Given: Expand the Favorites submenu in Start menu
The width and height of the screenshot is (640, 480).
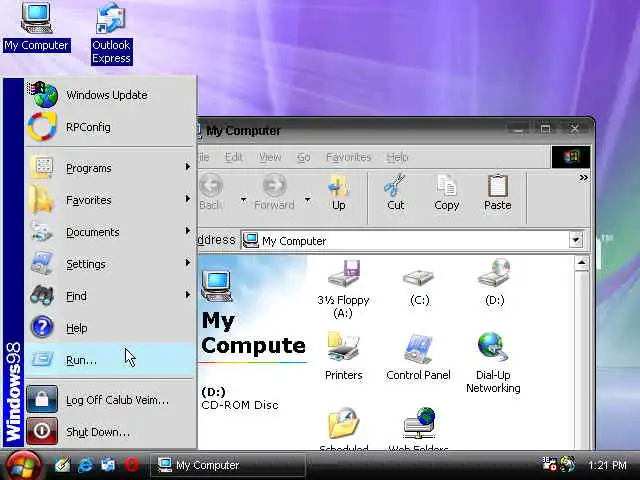Looking at the screenshot, I should [110, 200].
